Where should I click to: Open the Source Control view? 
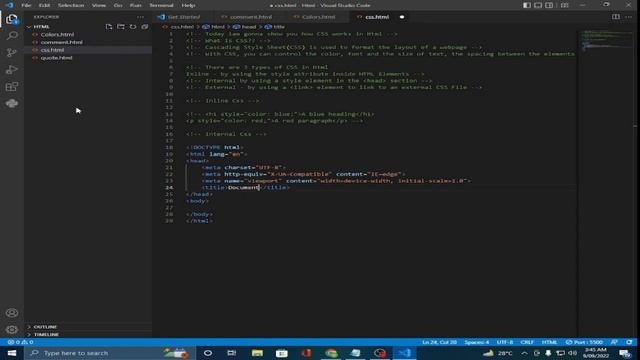[12, 53]
